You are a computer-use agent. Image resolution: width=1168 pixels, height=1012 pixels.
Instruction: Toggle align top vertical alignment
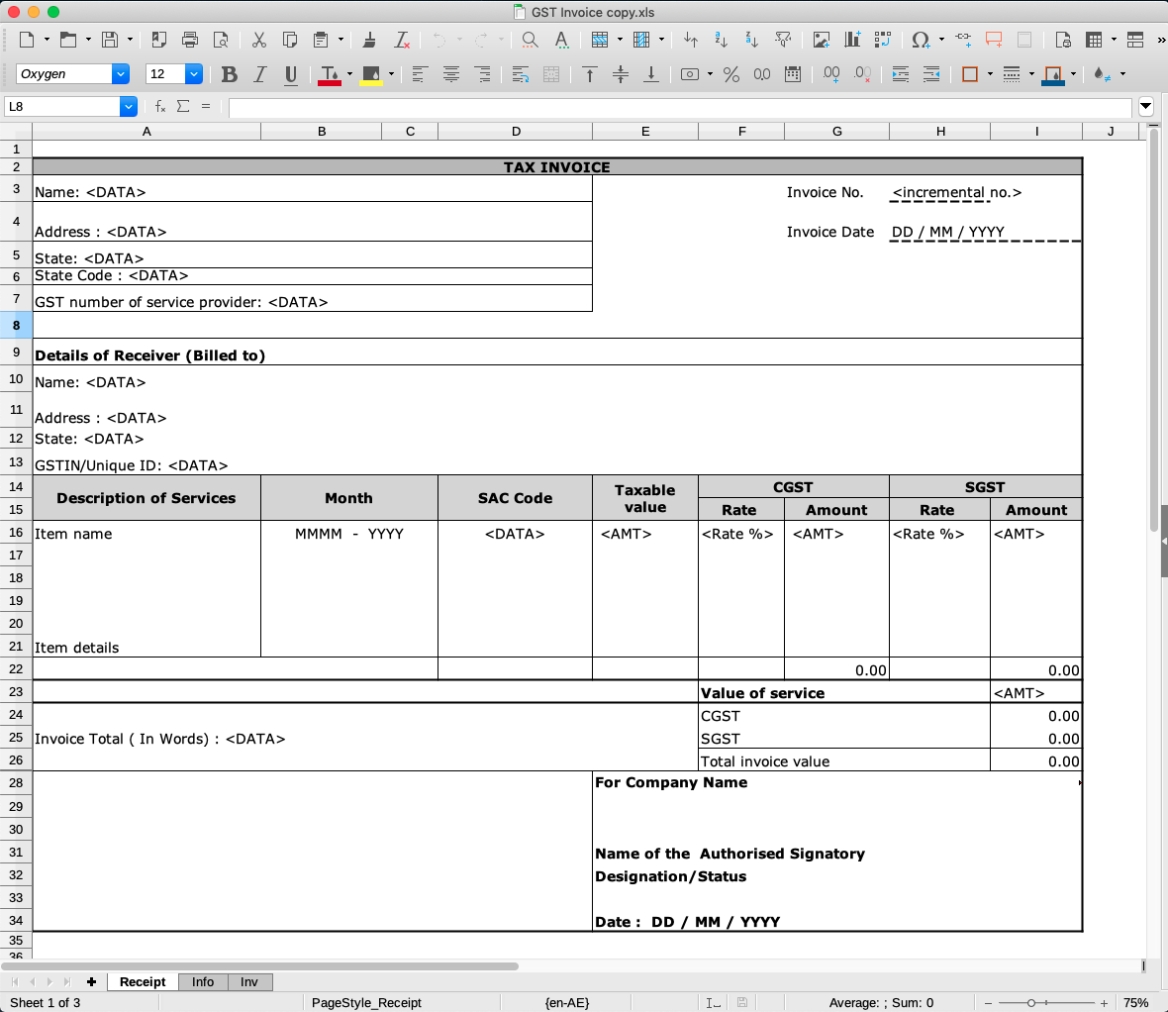point(589,74)
